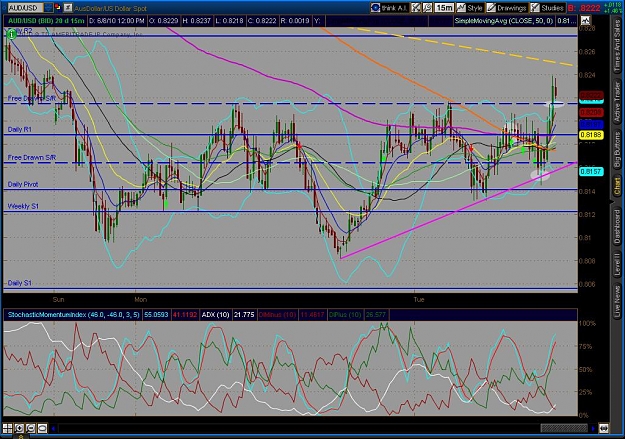Screen dimensions: 625x439
Task: Click the horizontal scrollbar thumb
Action: tap(564, 428)
